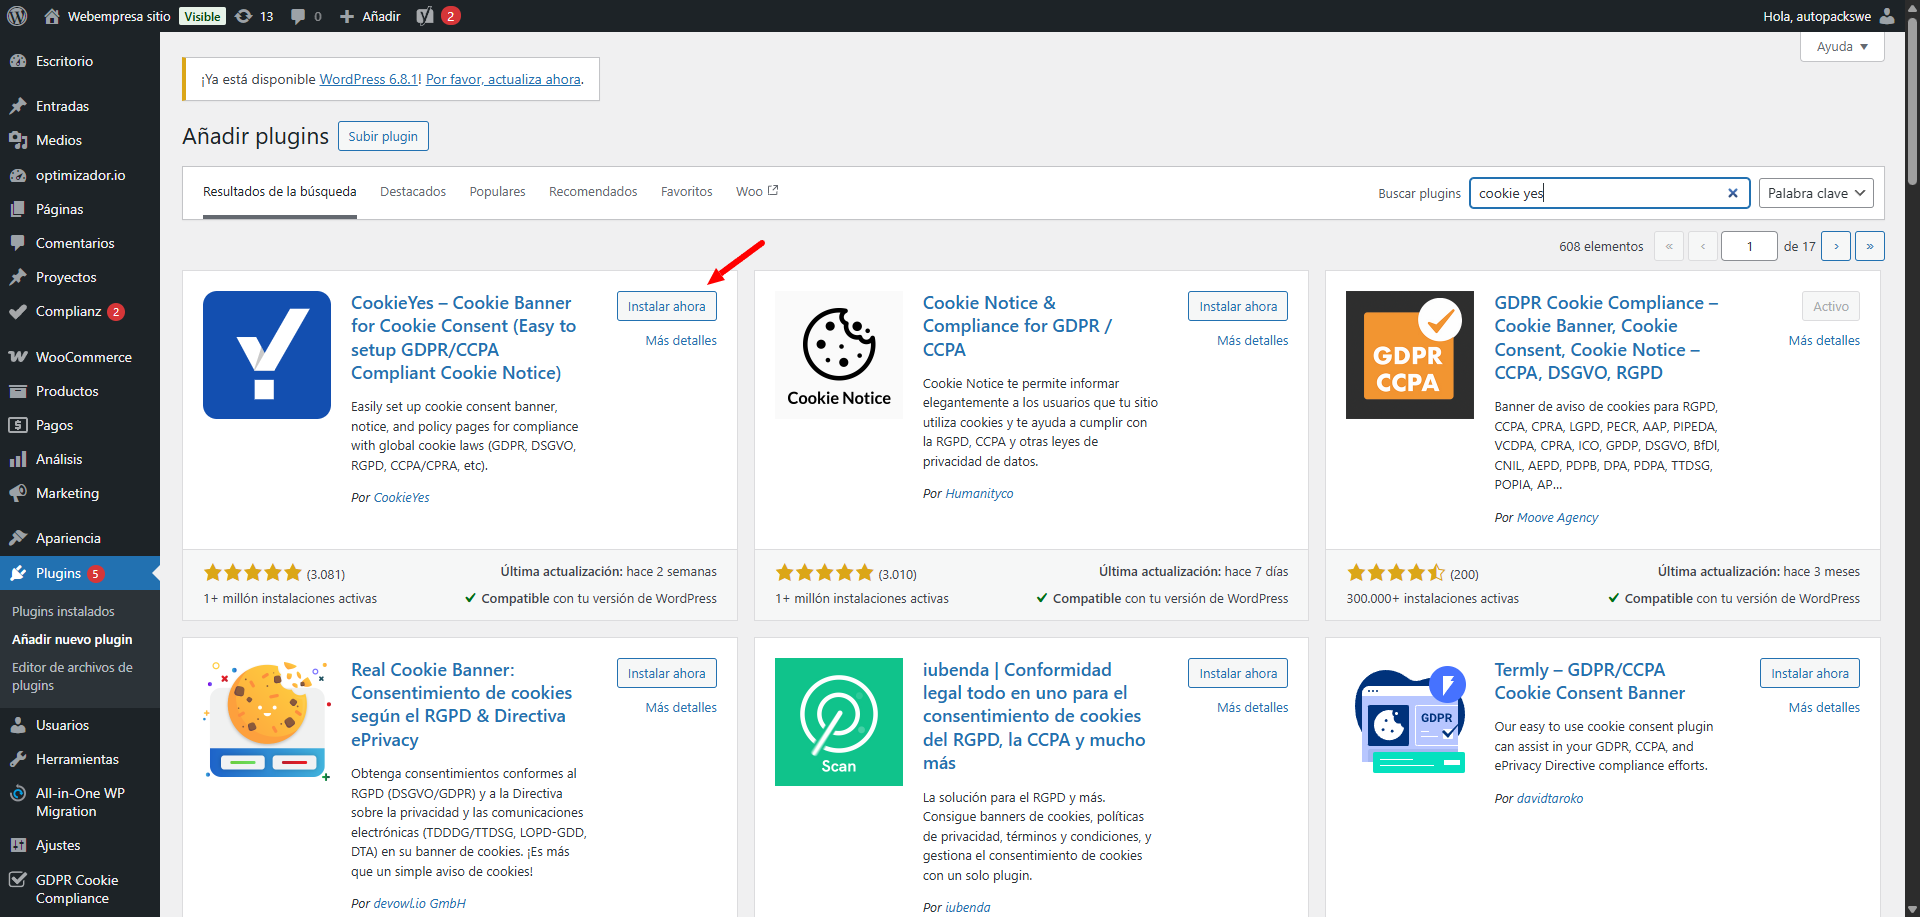Install Cookie Notice & Compliance plugin
The height and width of the screenshot is (917, 1920).
click(x=1238, y=306)
